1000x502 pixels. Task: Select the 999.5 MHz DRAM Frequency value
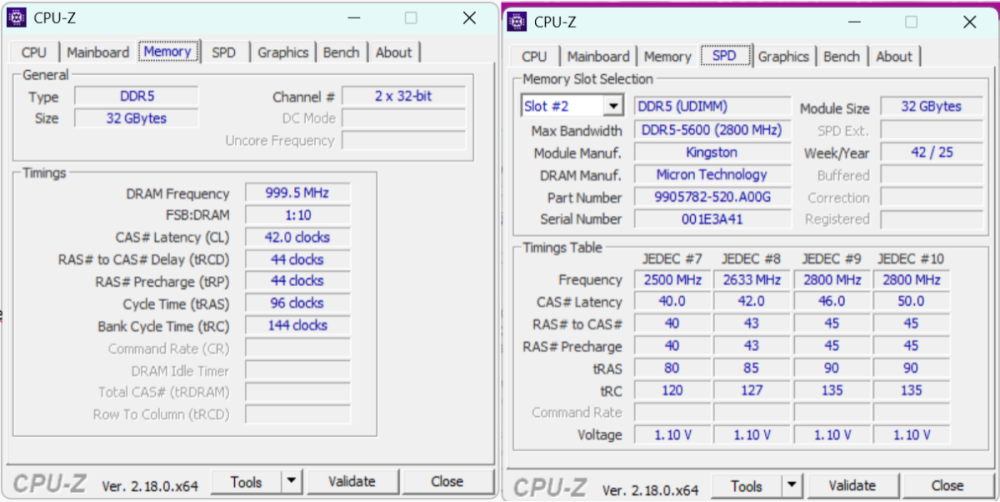tap(297, 193)
